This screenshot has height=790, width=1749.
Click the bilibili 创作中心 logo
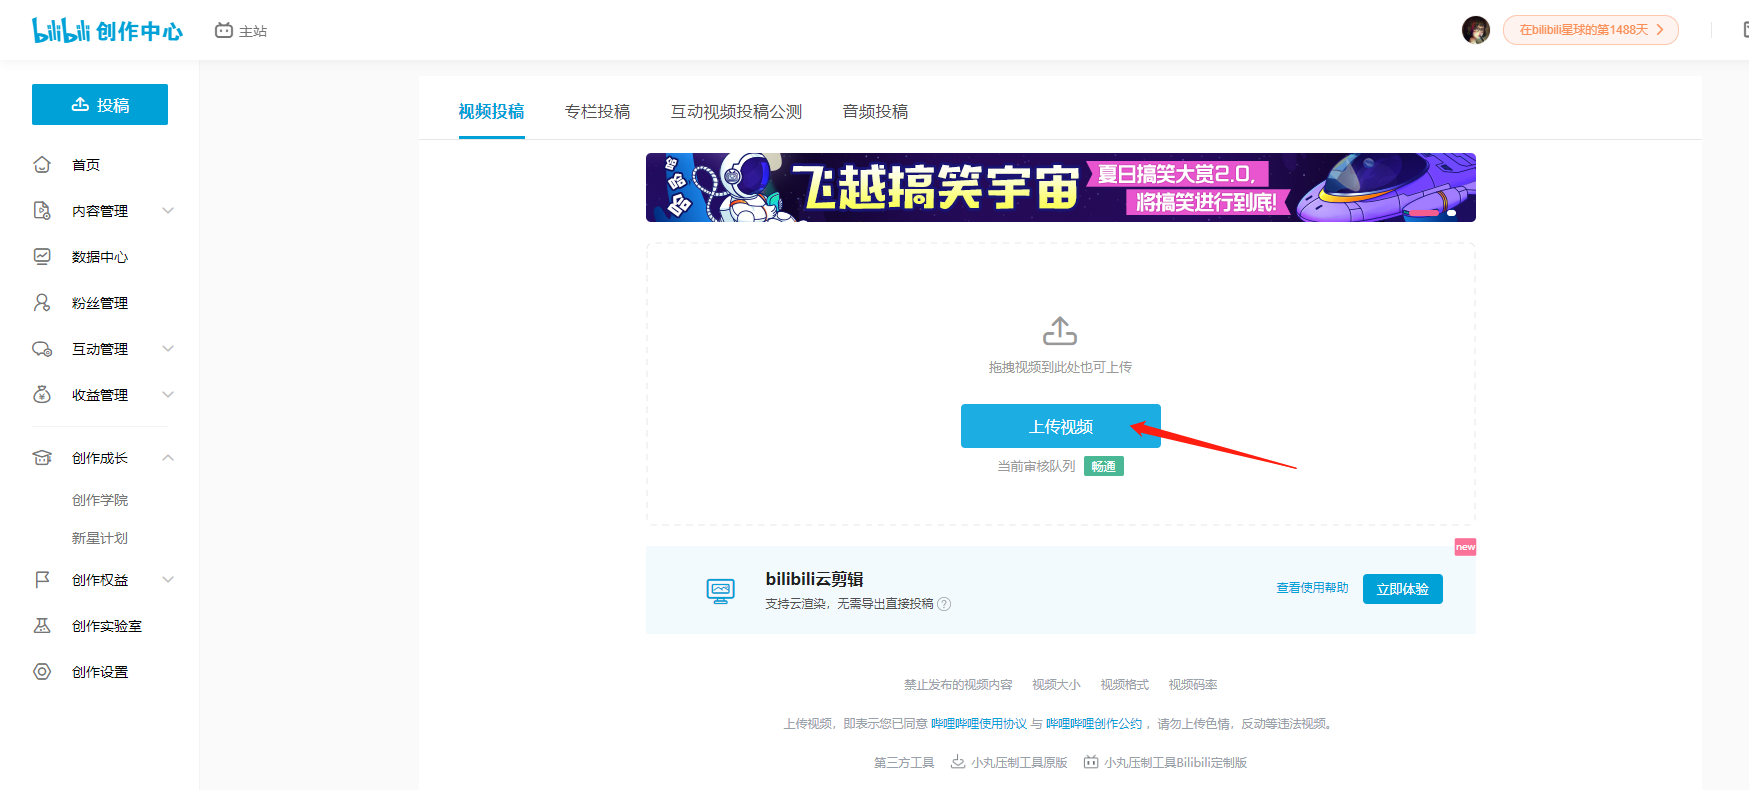[107, 31]
